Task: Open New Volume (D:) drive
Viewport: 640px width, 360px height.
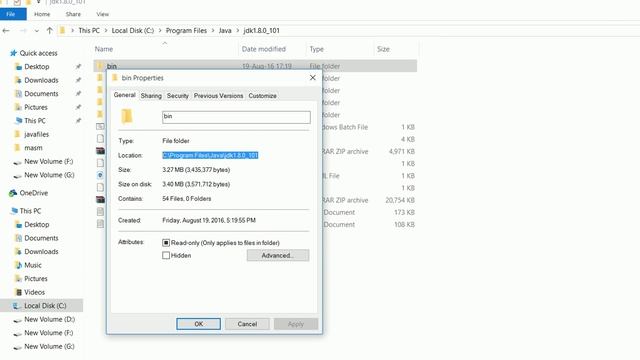Action: [49, 319]
